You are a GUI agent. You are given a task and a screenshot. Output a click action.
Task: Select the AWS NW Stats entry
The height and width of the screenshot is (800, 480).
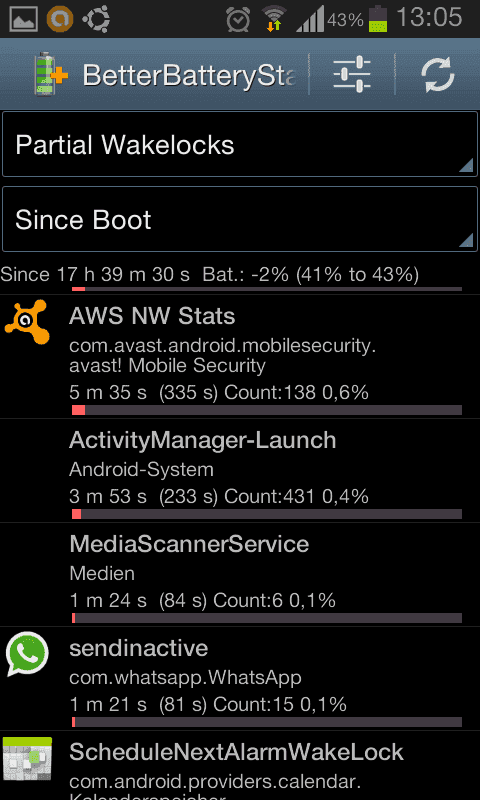(240, 357)
